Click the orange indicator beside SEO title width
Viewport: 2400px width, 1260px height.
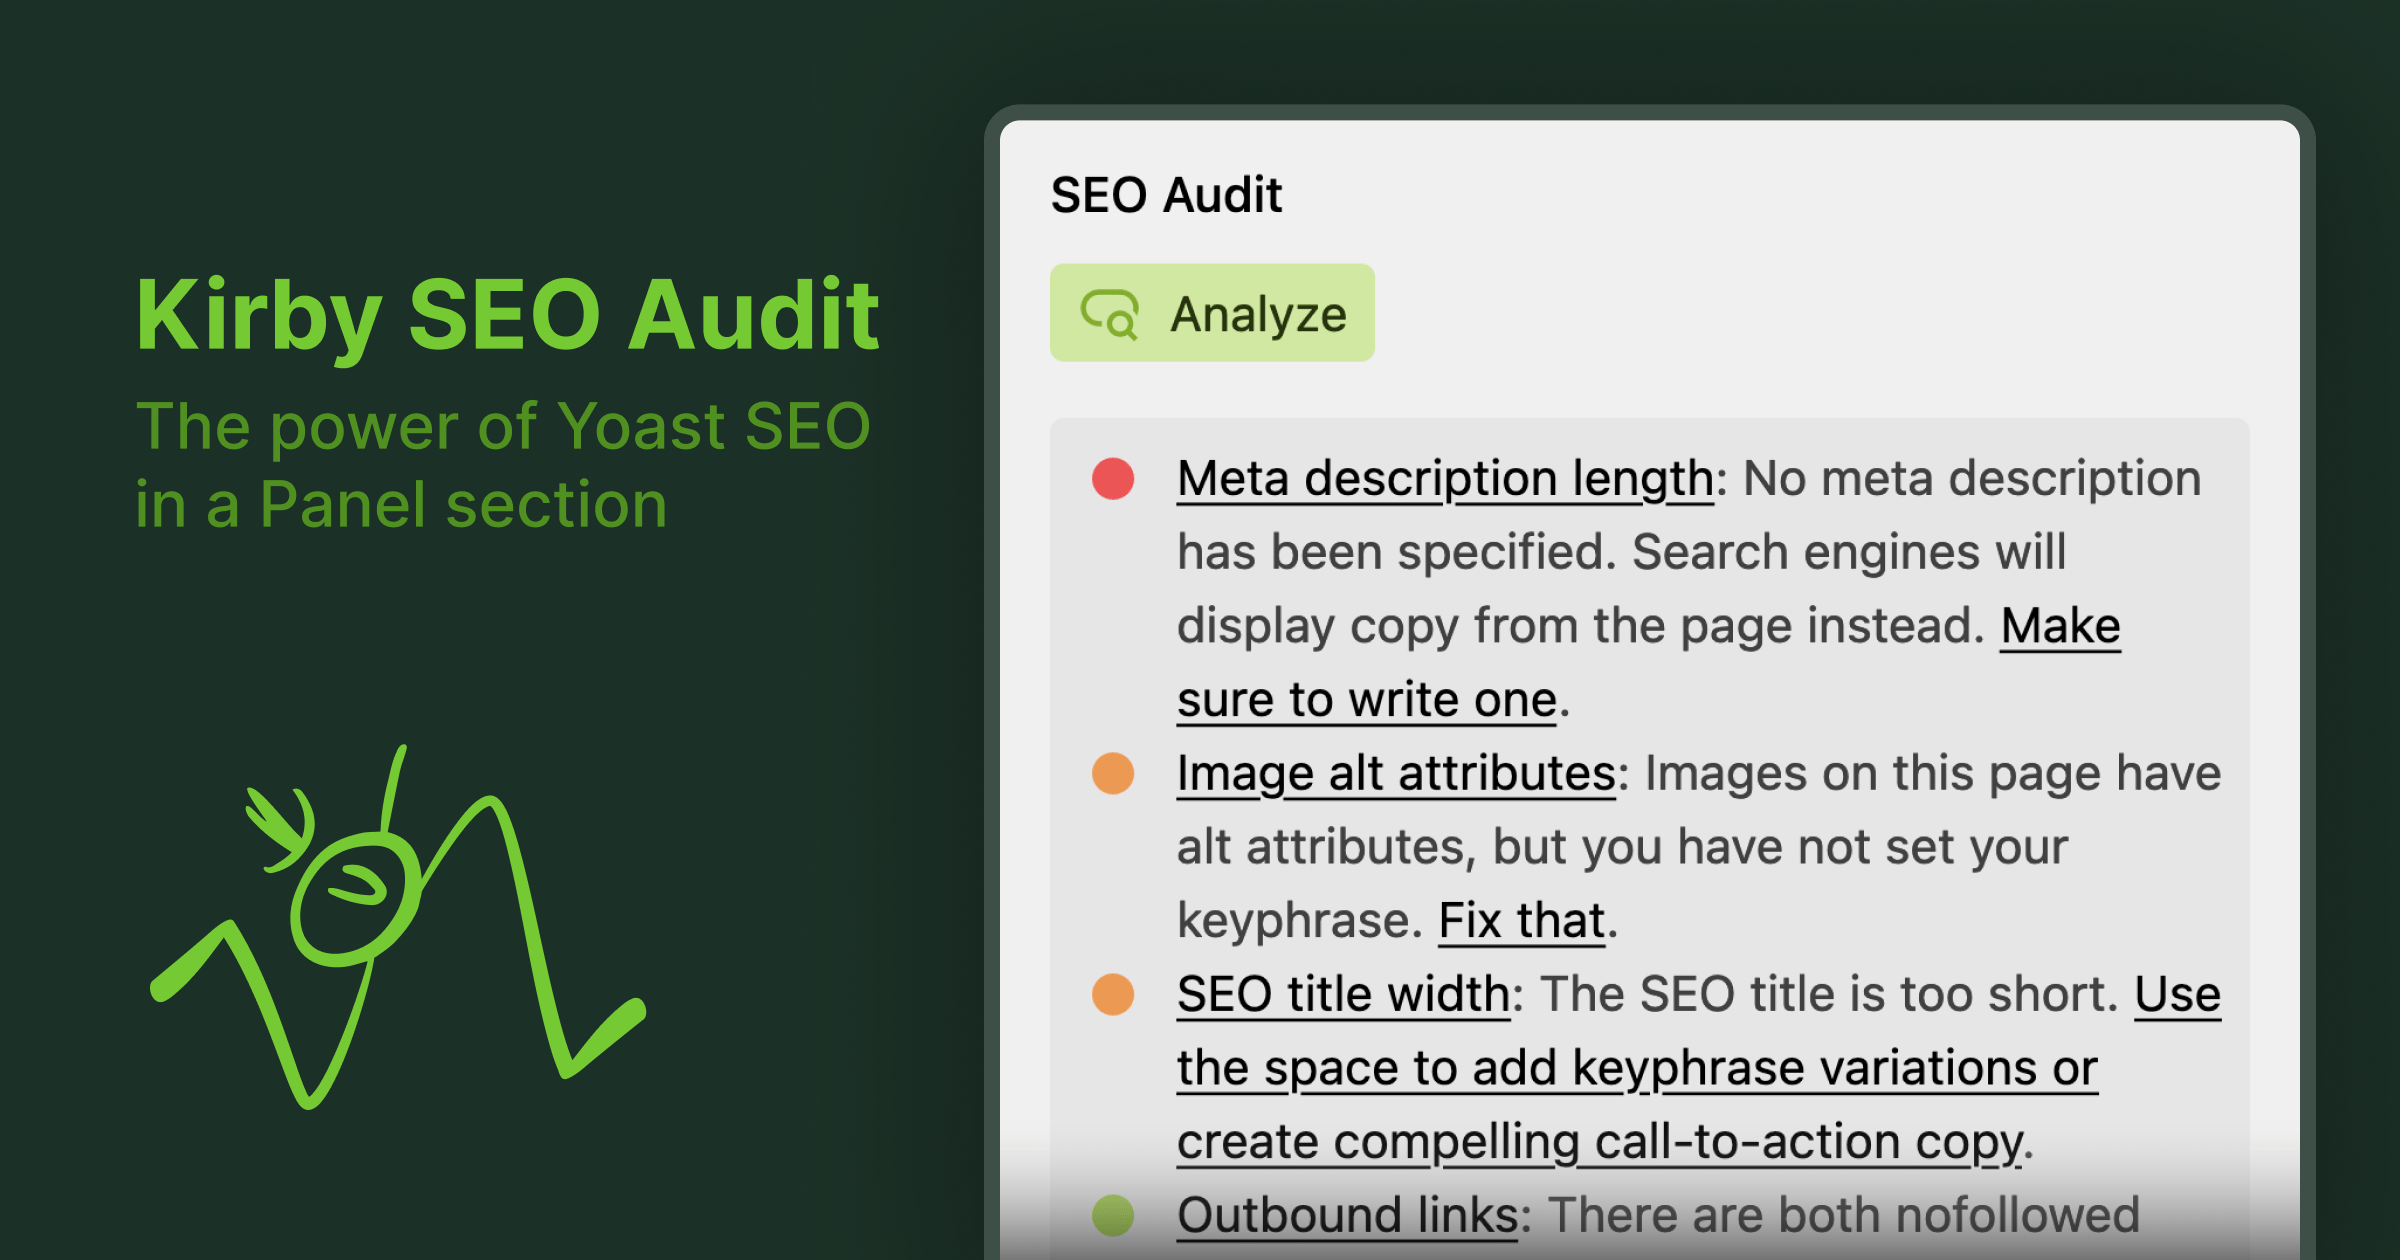click(1113, 995)
